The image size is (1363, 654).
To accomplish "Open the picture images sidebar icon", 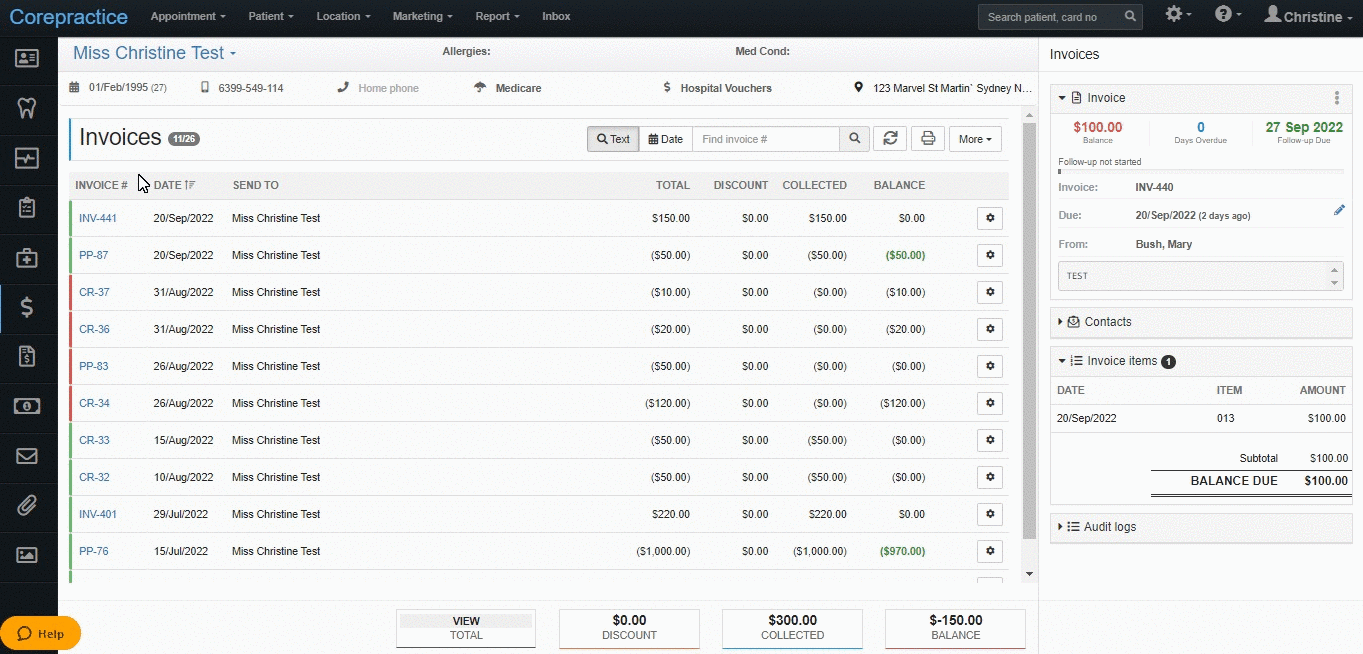I will coord(27,554).
